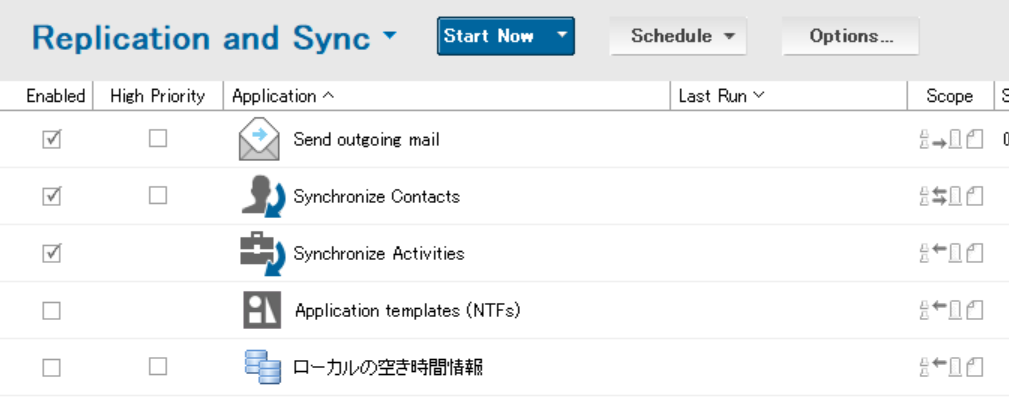
Task: Open the Replication and Sync title dropdown
Action: point(389,36)
